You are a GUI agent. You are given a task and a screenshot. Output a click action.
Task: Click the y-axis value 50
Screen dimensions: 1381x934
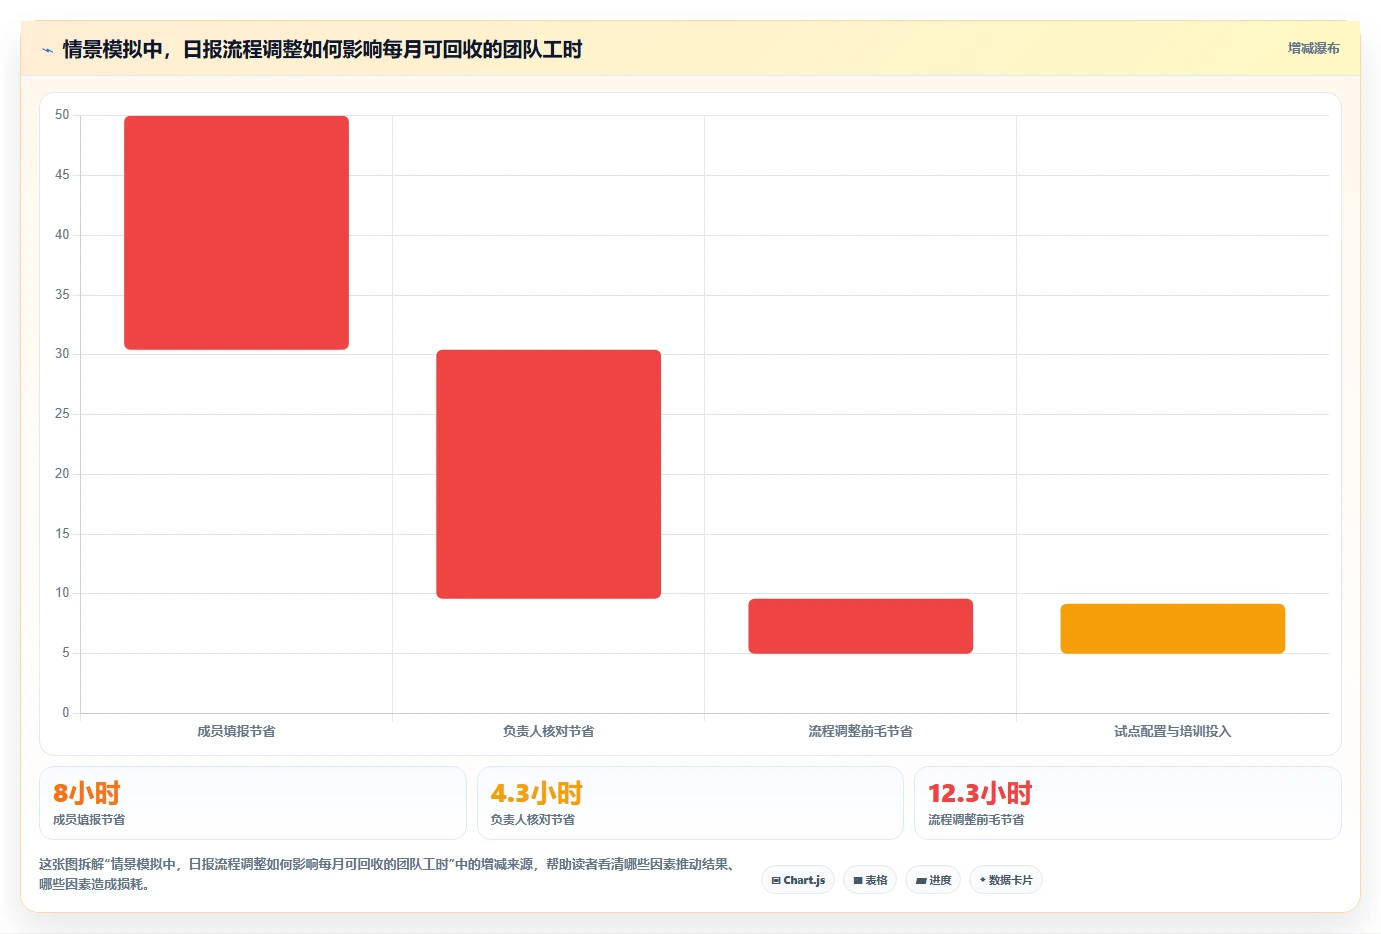(x=62, y=115)
